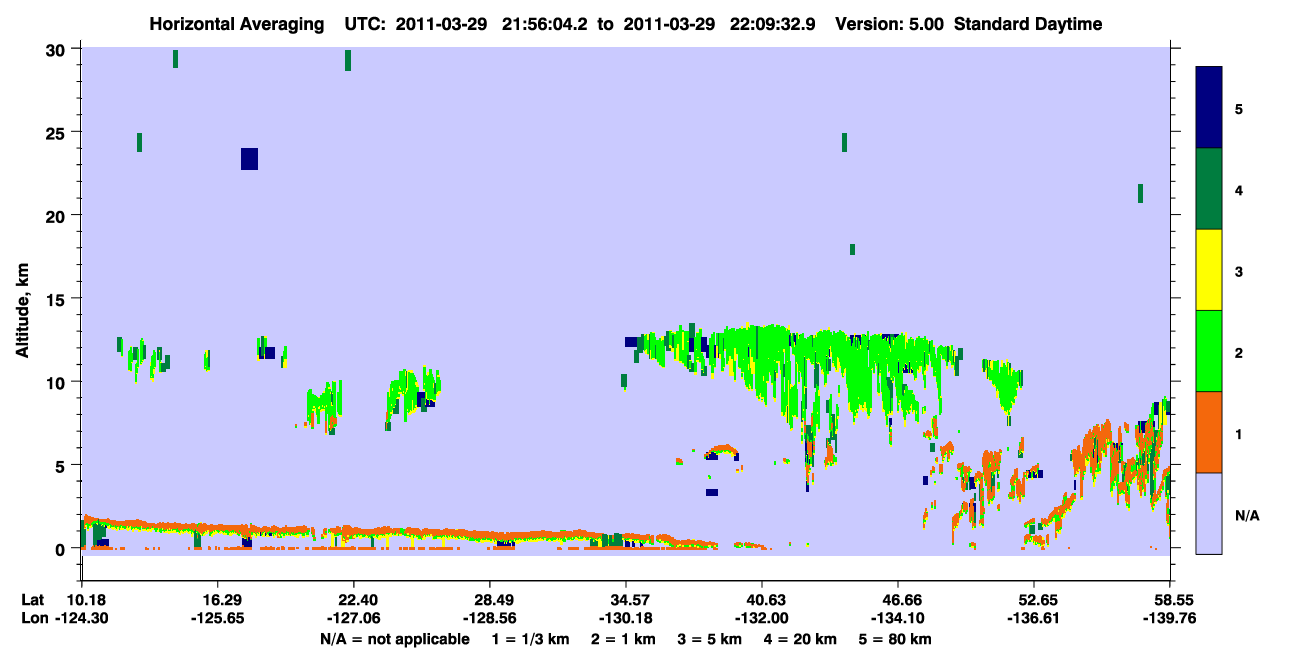Image resolution: width=1300 pixels, height=667 pixels.
Task: Click longitude value -139.76
Action: pyautogui.click(x=1170, y=619)
